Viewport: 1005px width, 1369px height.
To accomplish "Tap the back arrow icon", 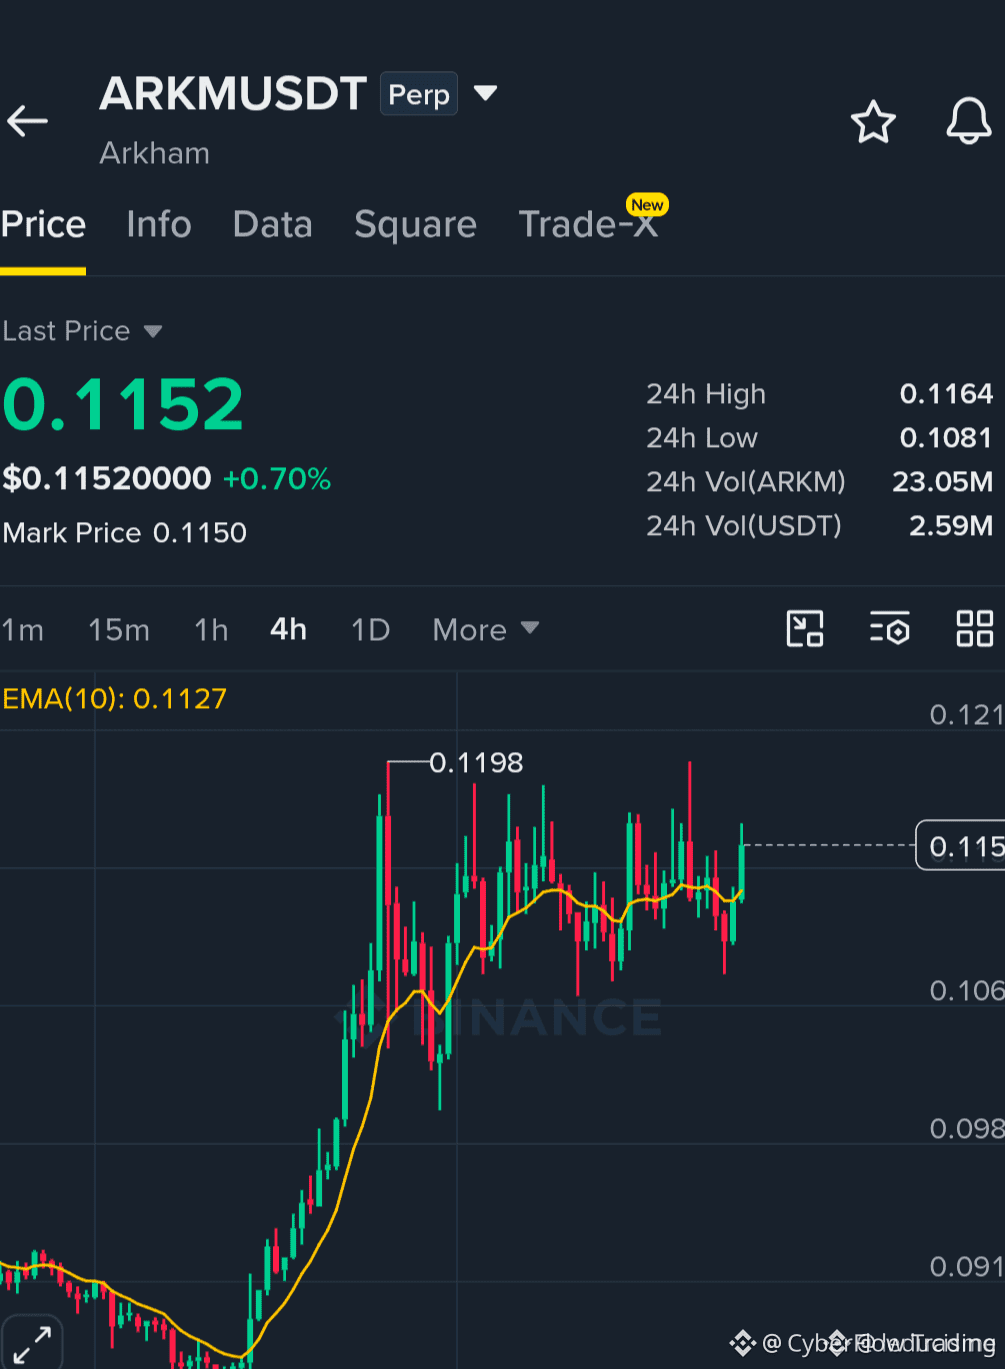I will (27, 122).
